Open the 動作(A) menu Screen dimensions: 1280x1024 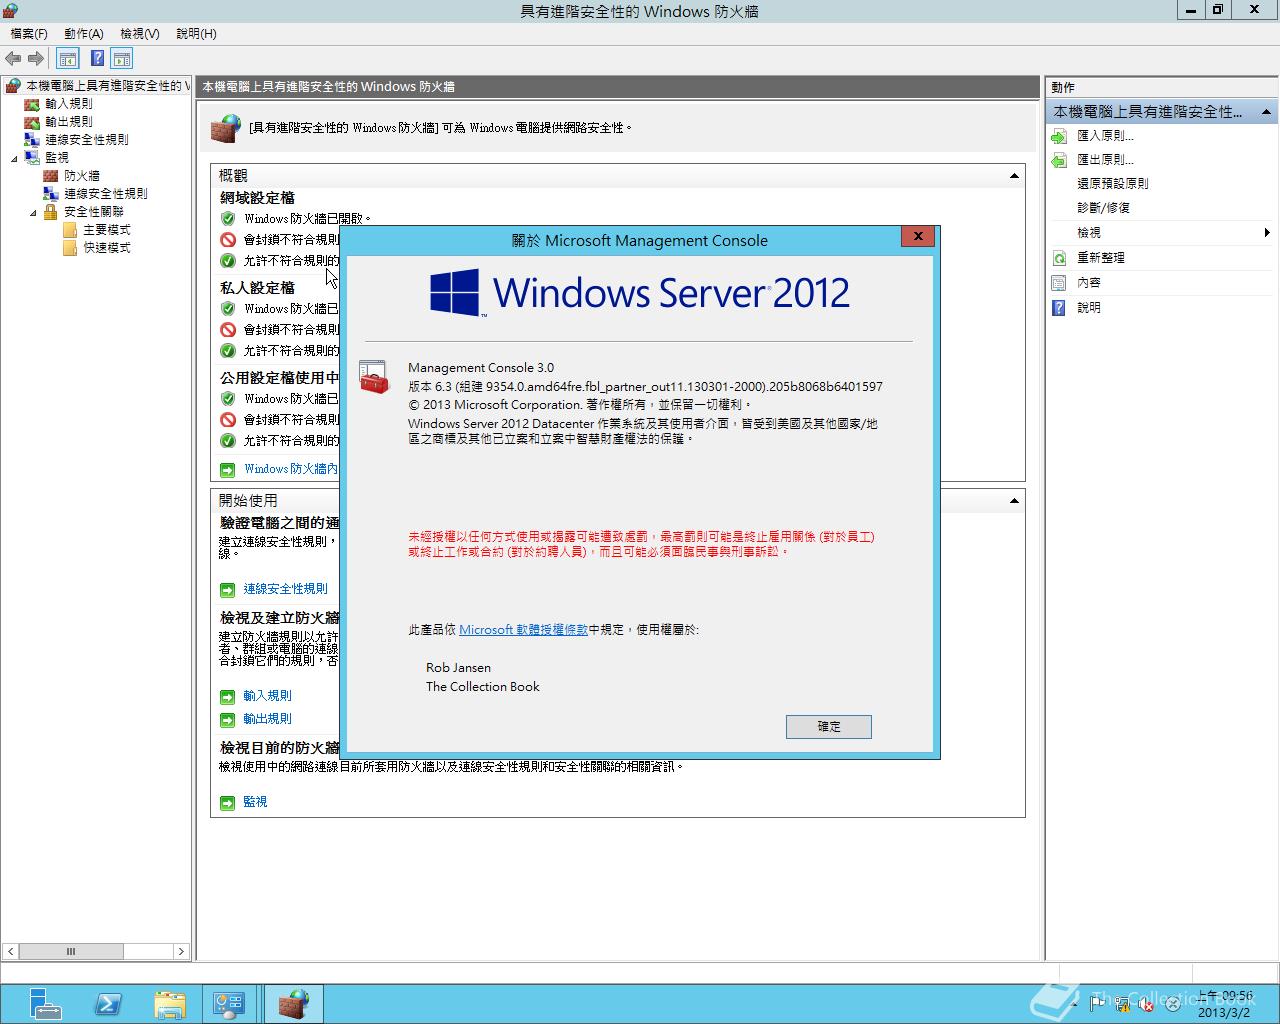pos(84,34)
